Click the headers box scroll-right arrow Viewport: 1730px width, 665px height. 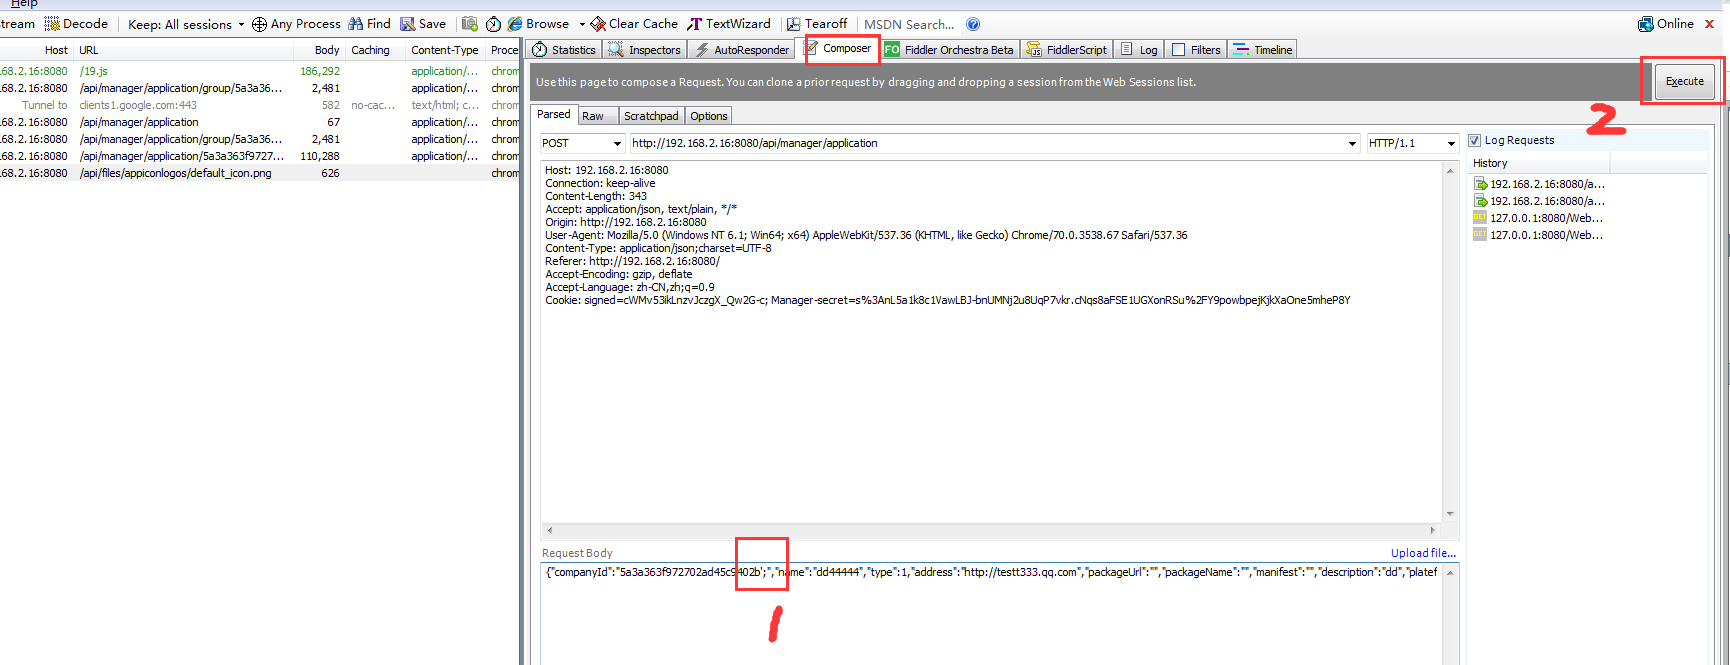point(1432,530)
